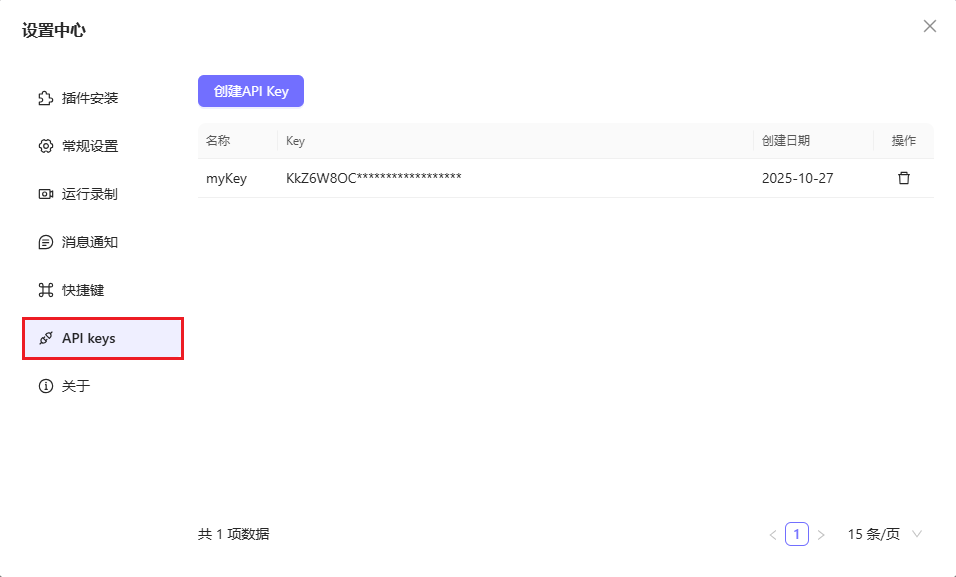Image resolution: width=956 pixels, height=577 pixels.
Task: Click the gear icon next to 常规设置
Action: [45, 145]
